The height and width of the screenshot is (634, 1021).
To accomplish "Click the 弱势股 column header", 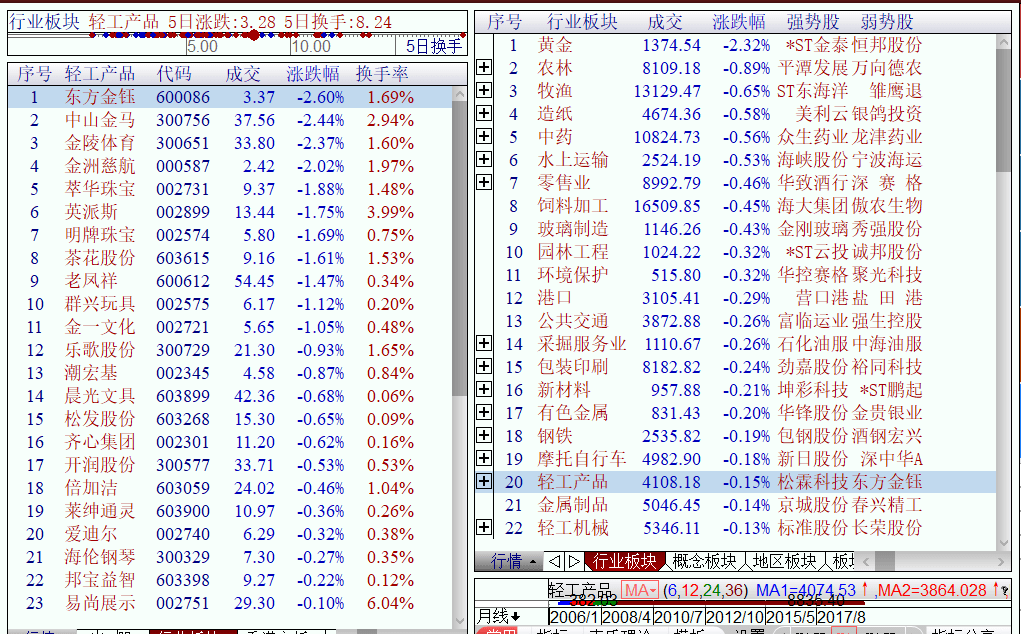I will point(887,22).
